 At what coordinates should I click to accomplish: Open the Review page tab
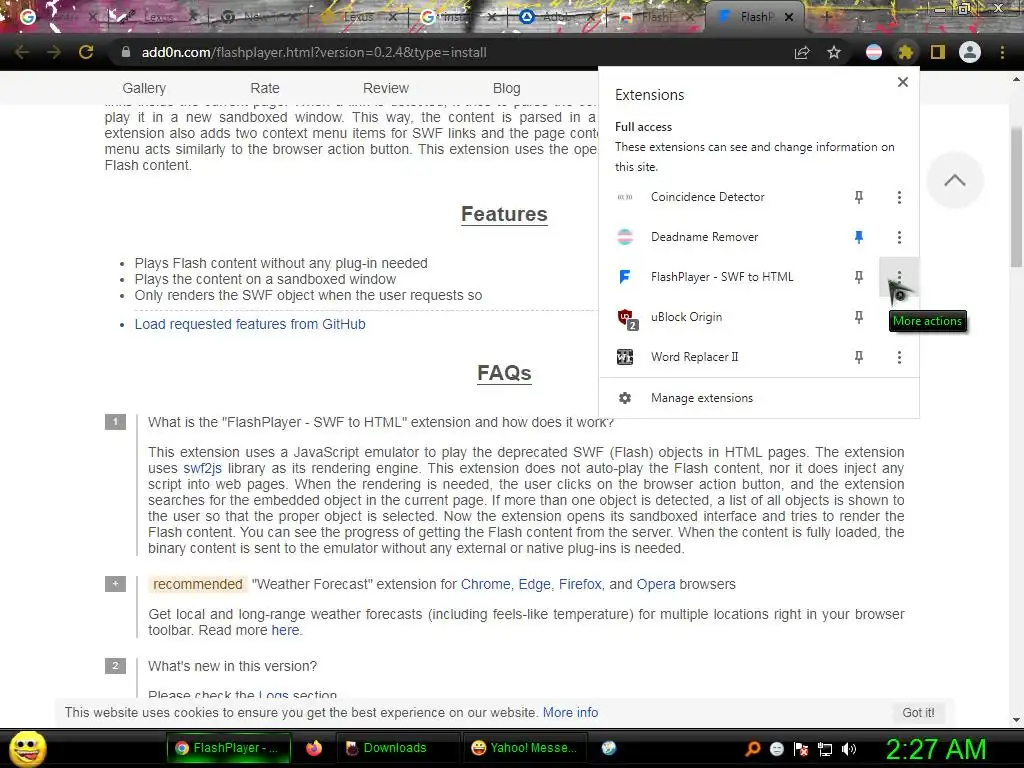[x=386, y=88]
